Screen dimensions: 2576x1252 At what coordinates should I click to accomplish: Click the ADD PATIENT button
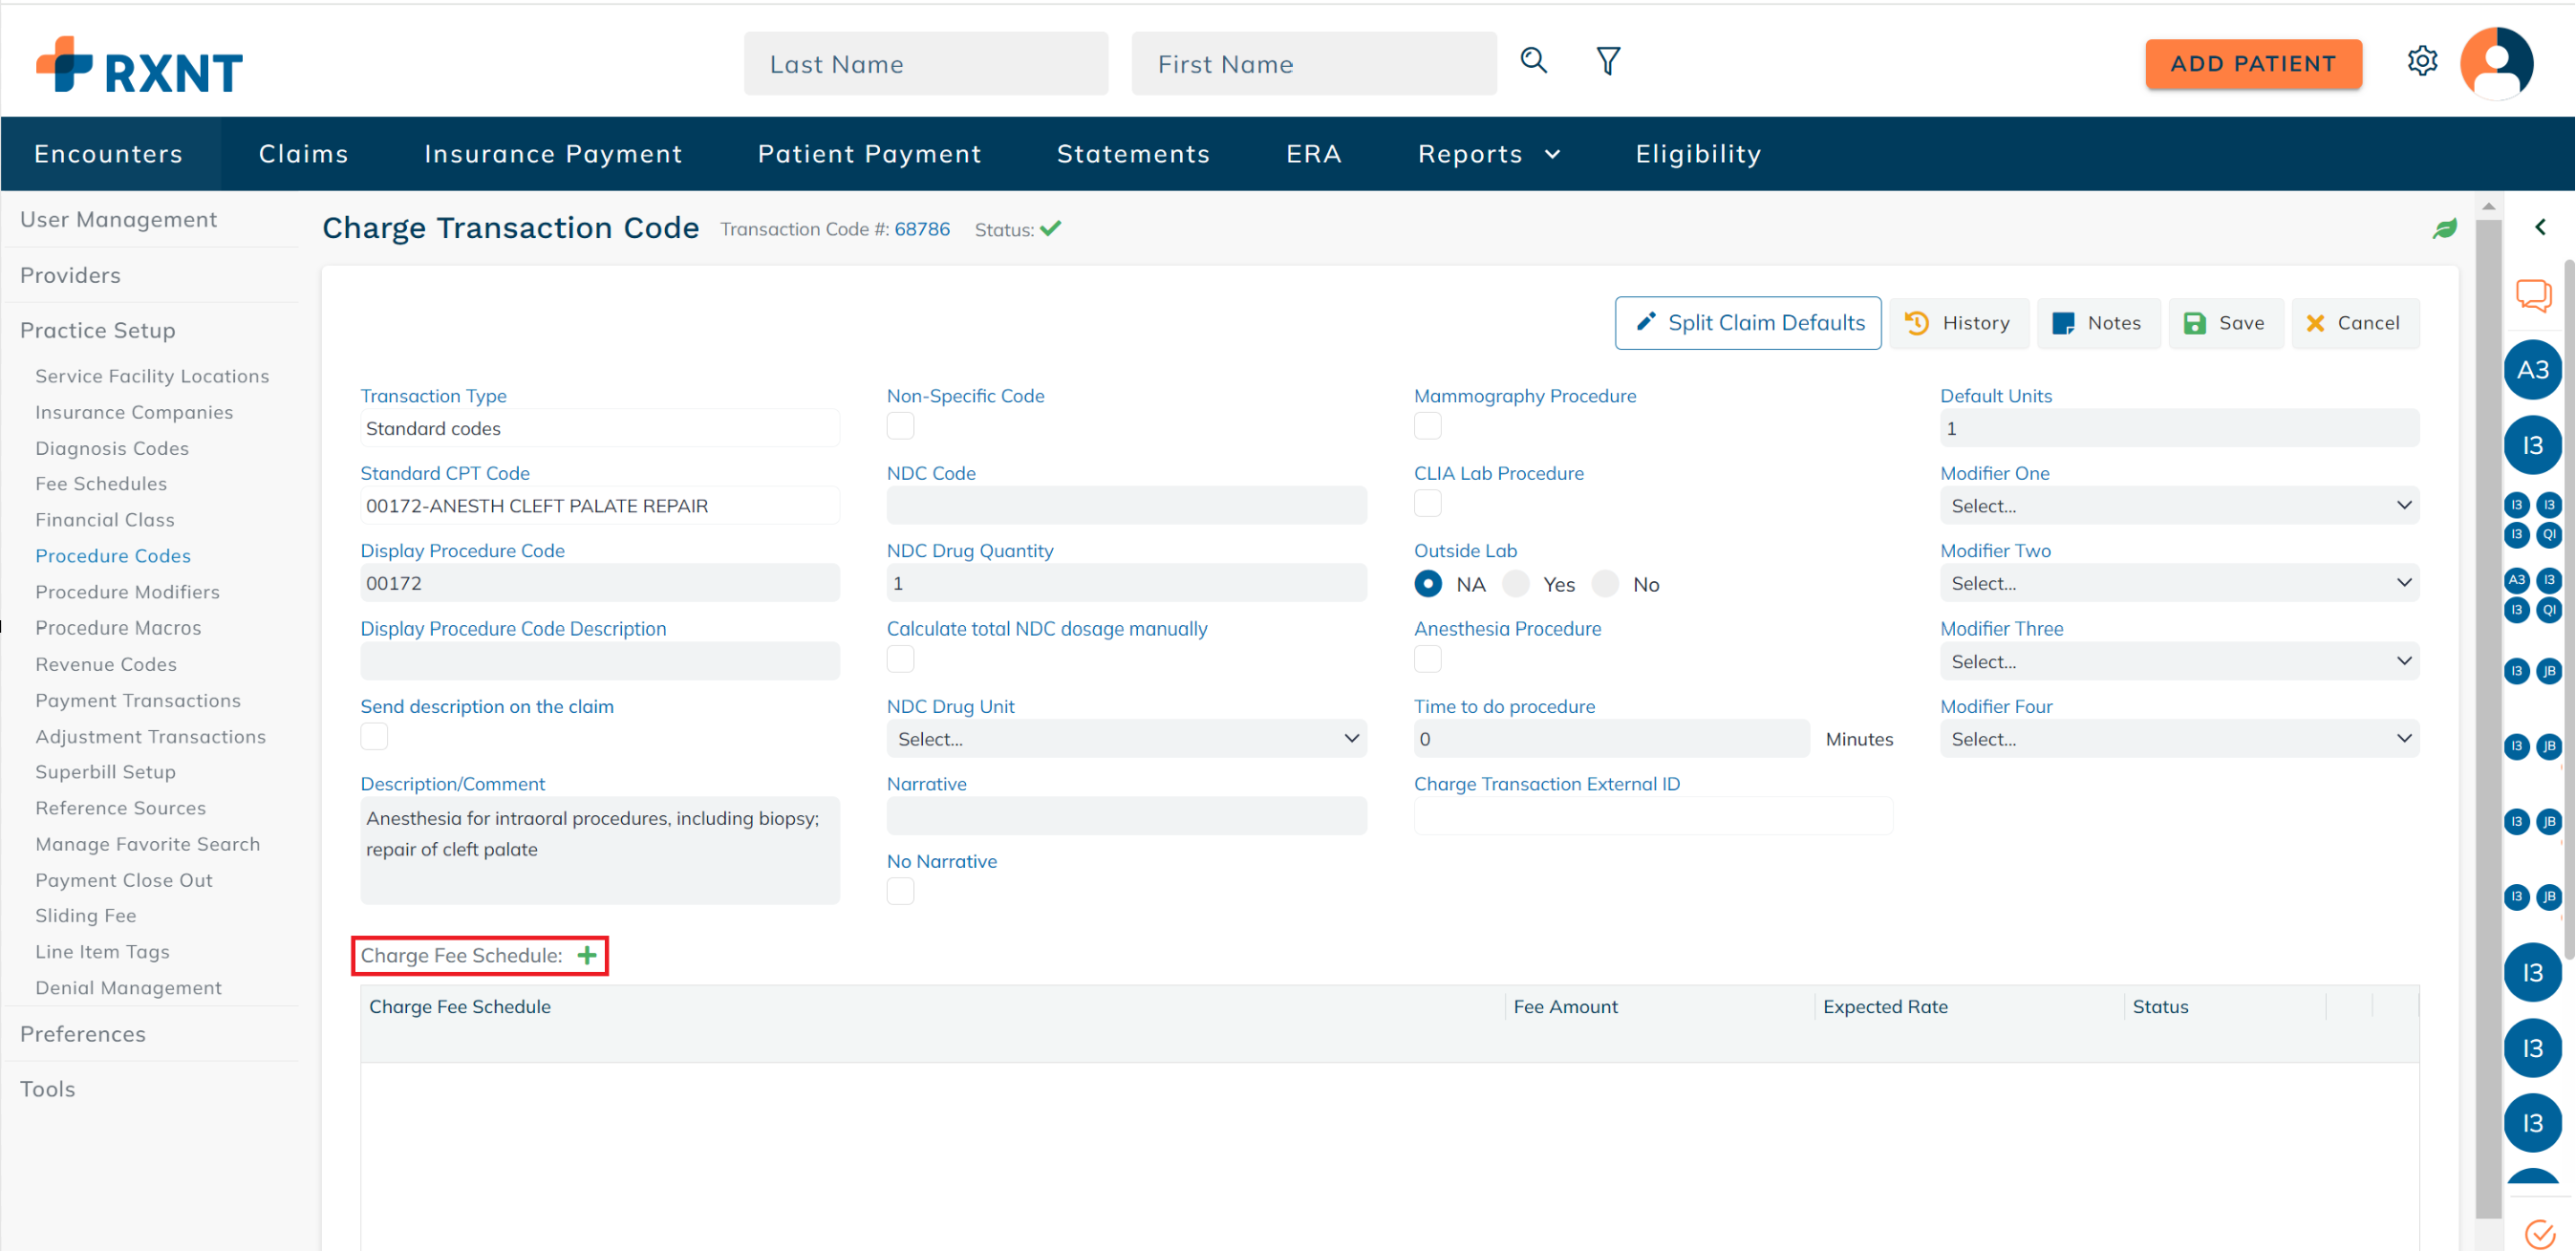pyautogui.click(x=2253, y=63)
